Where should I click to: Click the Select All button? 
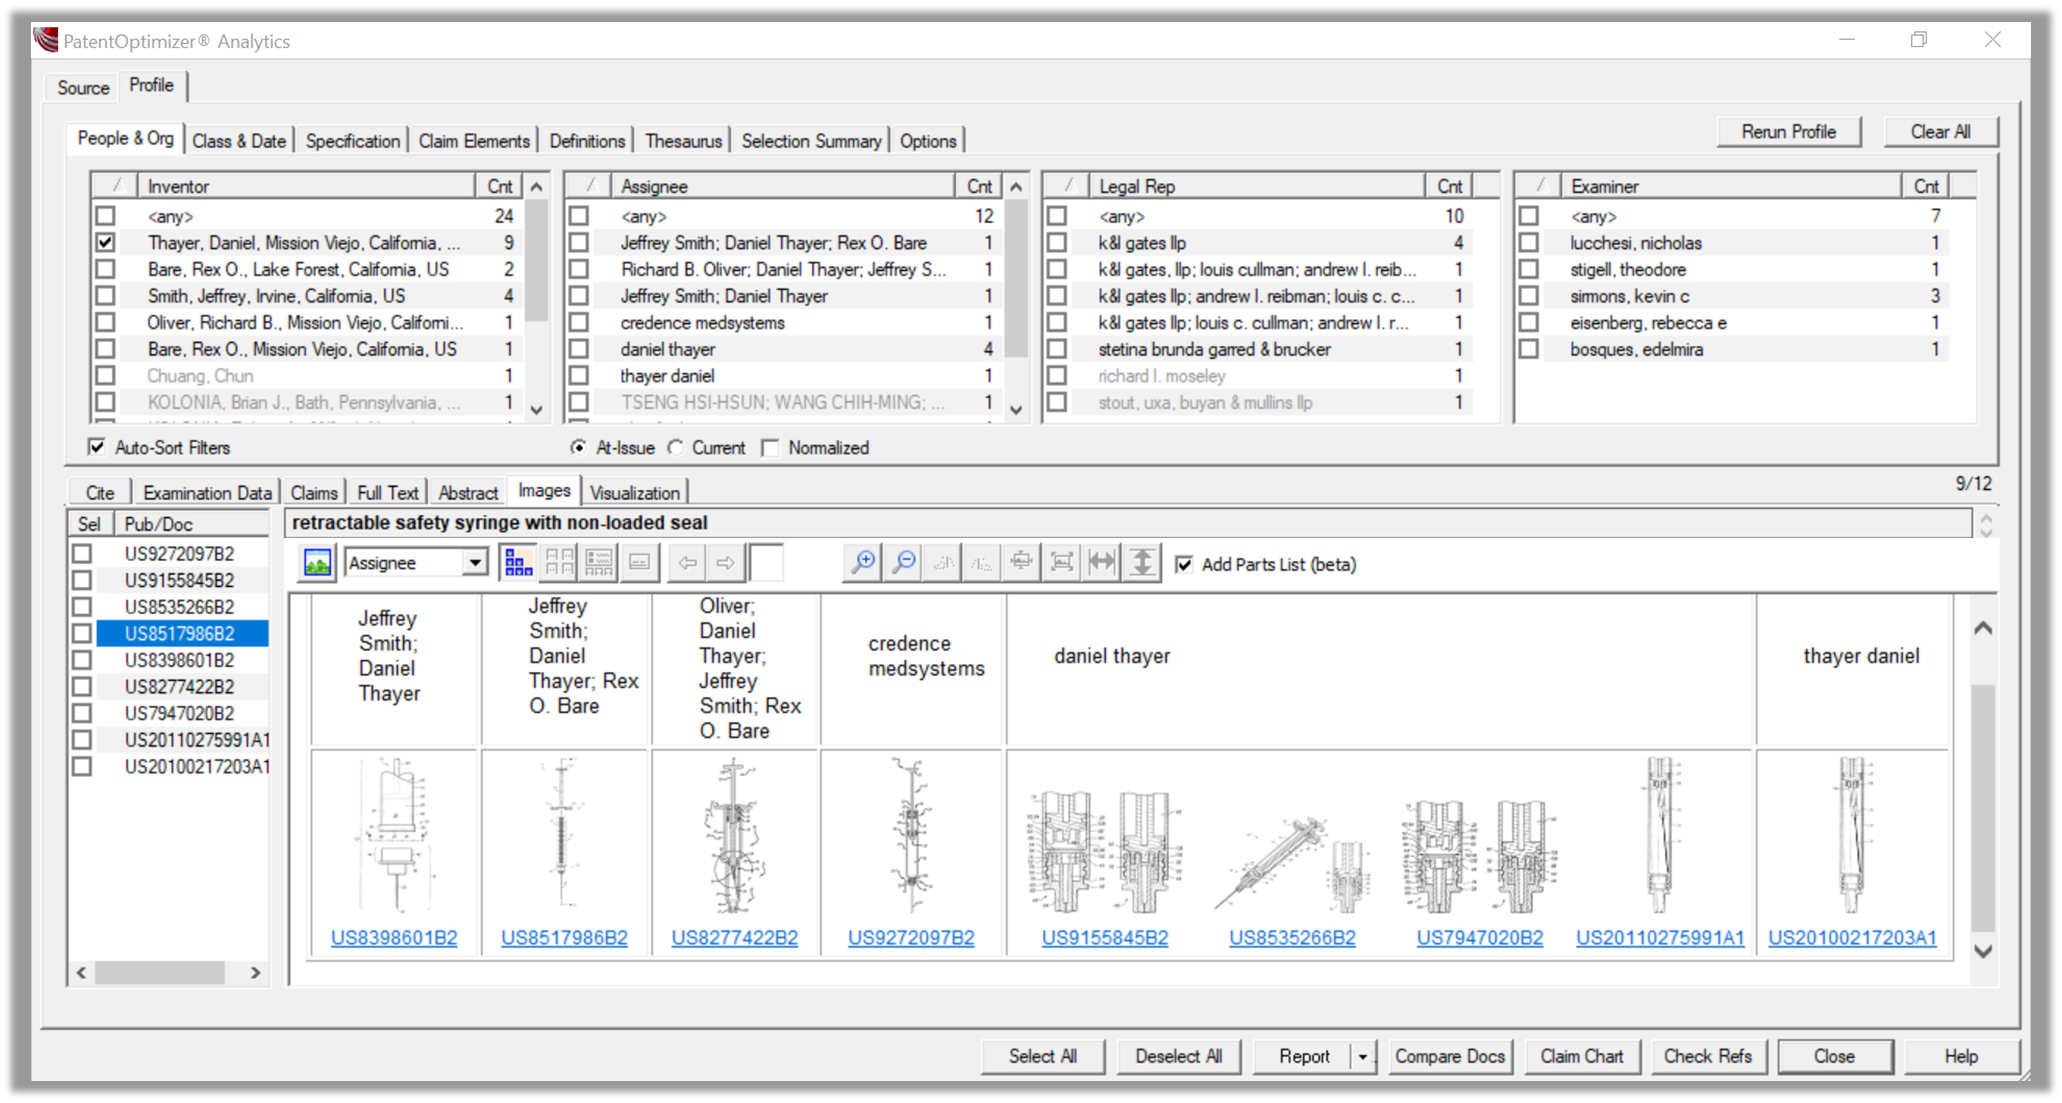pos(1042,1056)
